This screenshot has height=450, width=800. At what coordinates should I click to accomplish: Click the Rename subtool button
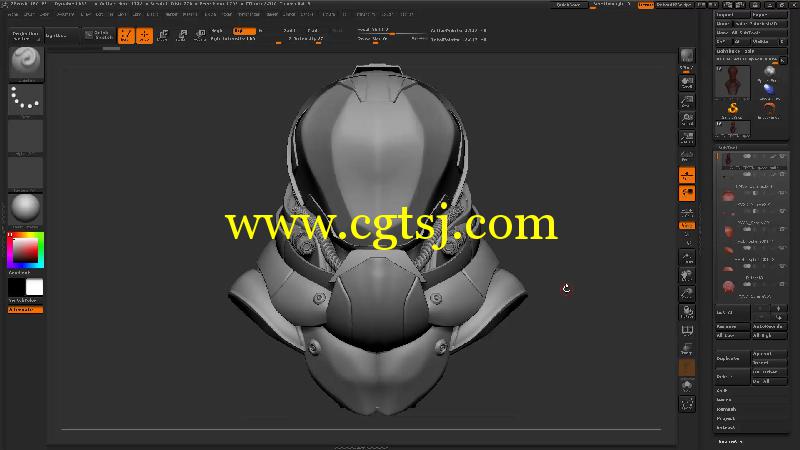pyautogui.click(x=733, y=327)
